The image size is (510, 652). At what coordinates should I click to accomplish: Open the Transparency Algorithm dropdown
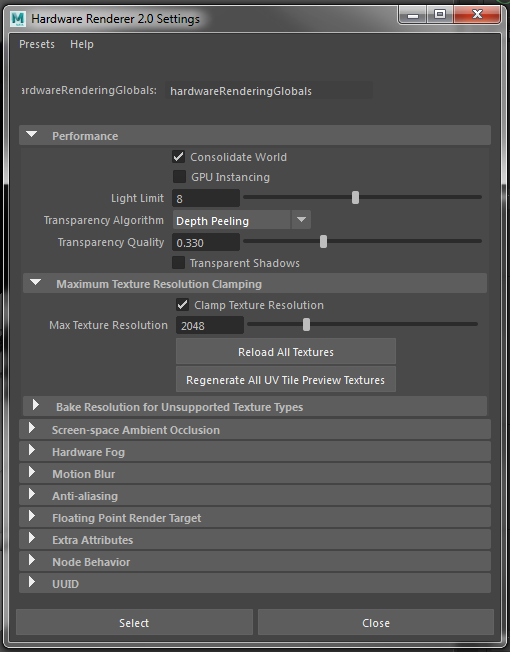(241, 220)
